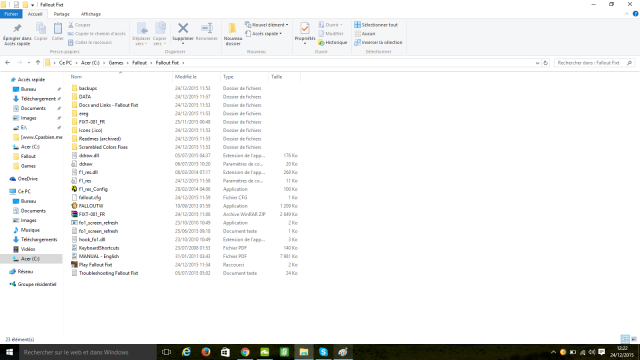
Task: Click Modifier in the ribbon
Action: click(x=331, y=33)
